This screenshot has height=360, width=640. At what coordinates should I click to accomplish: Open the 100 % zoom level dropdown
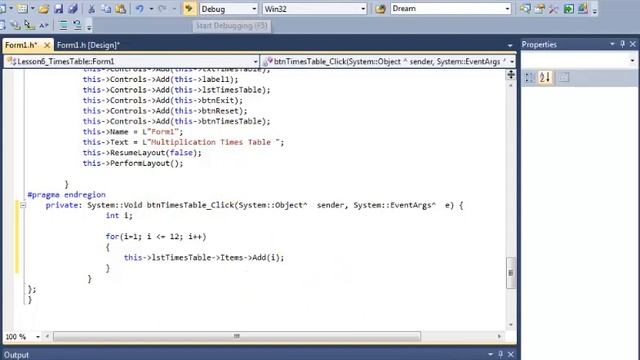[38, 337]
